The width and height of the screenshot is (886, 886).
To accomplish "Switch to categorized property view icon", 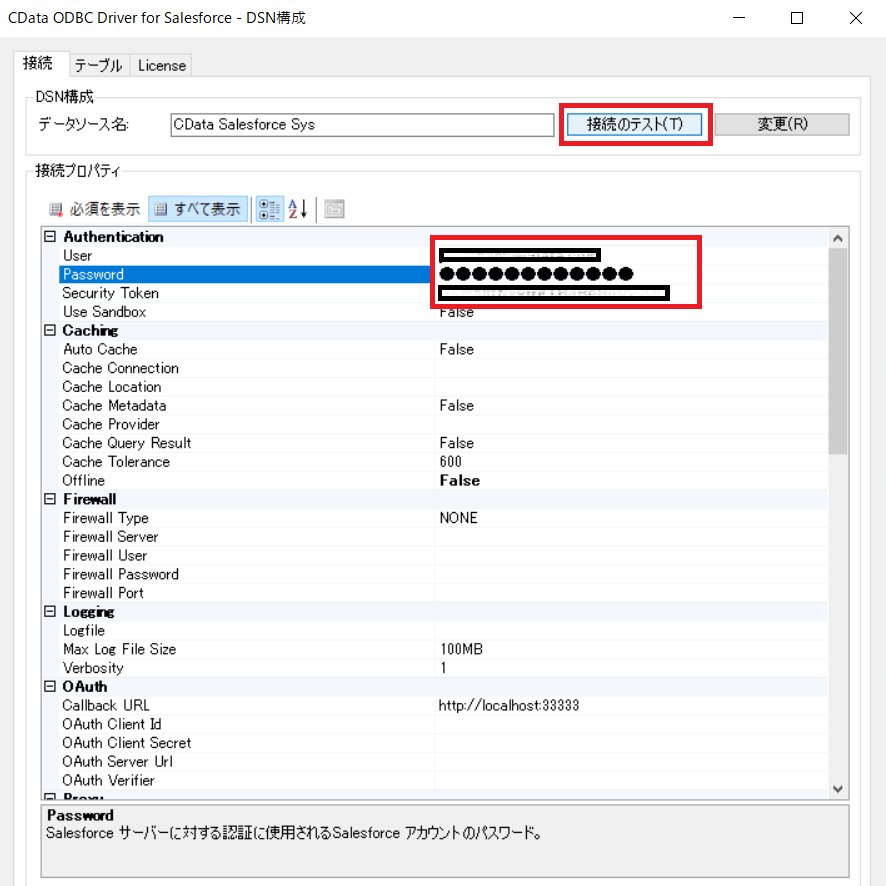I will 269,208.
